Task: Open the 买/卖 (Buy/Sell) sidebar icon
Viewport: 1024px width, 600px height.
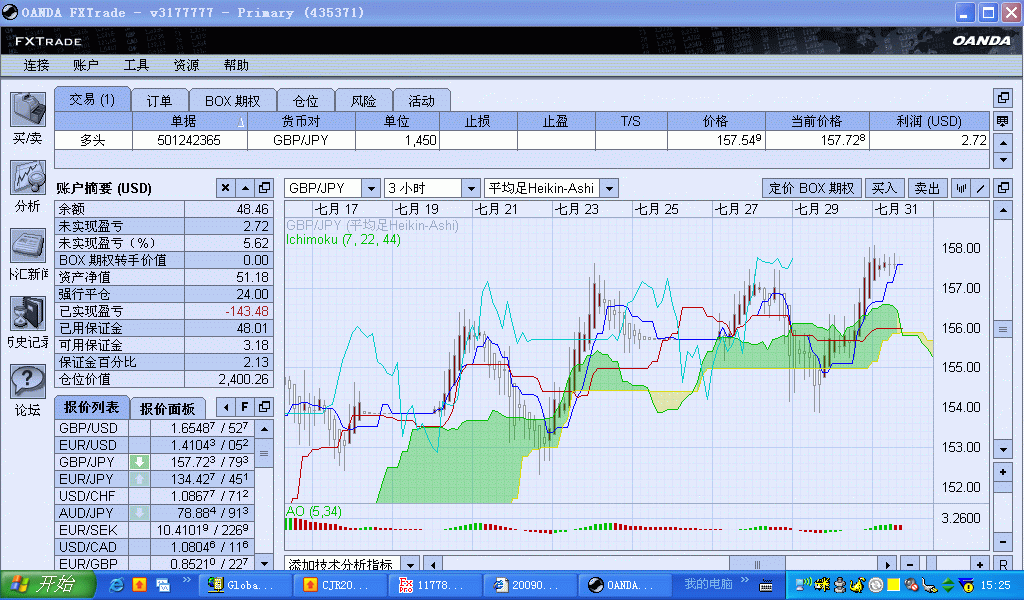Action: [27, 110]
